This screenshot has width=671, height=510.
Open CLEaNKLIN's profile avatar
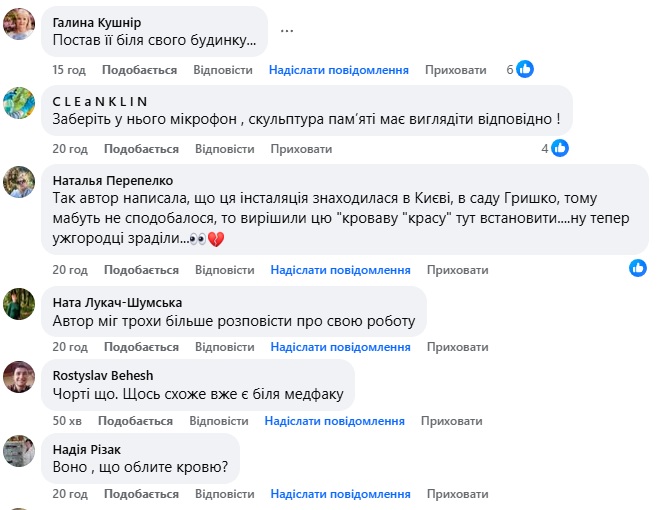point(20,103)
